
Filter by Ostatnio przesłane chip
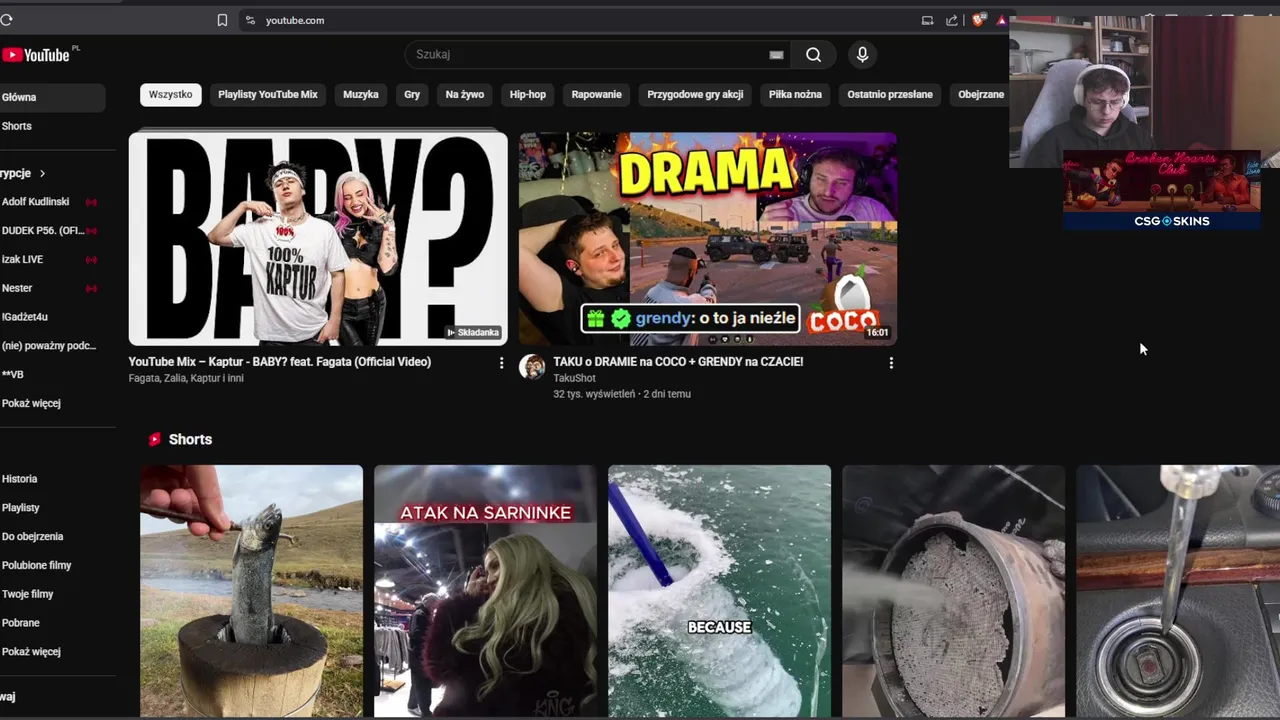(890, 94)
